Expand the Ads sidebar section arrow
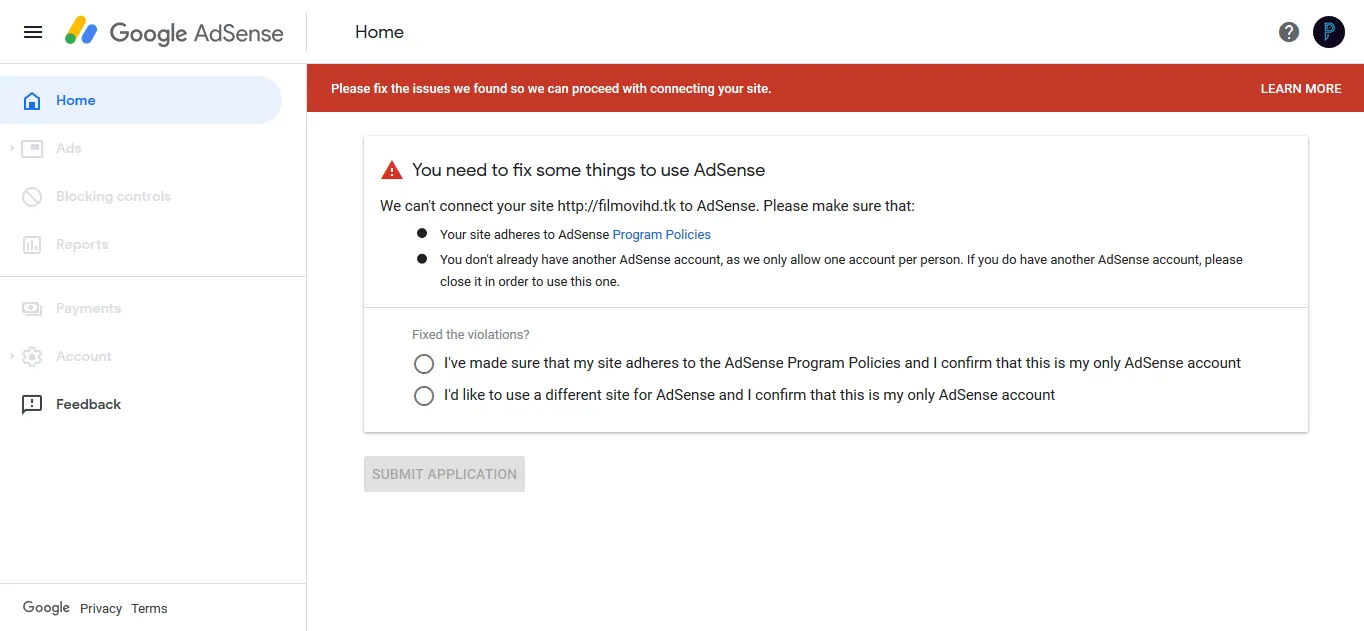The width and height of the screenshot is (1364, 631). coord(11,149)
